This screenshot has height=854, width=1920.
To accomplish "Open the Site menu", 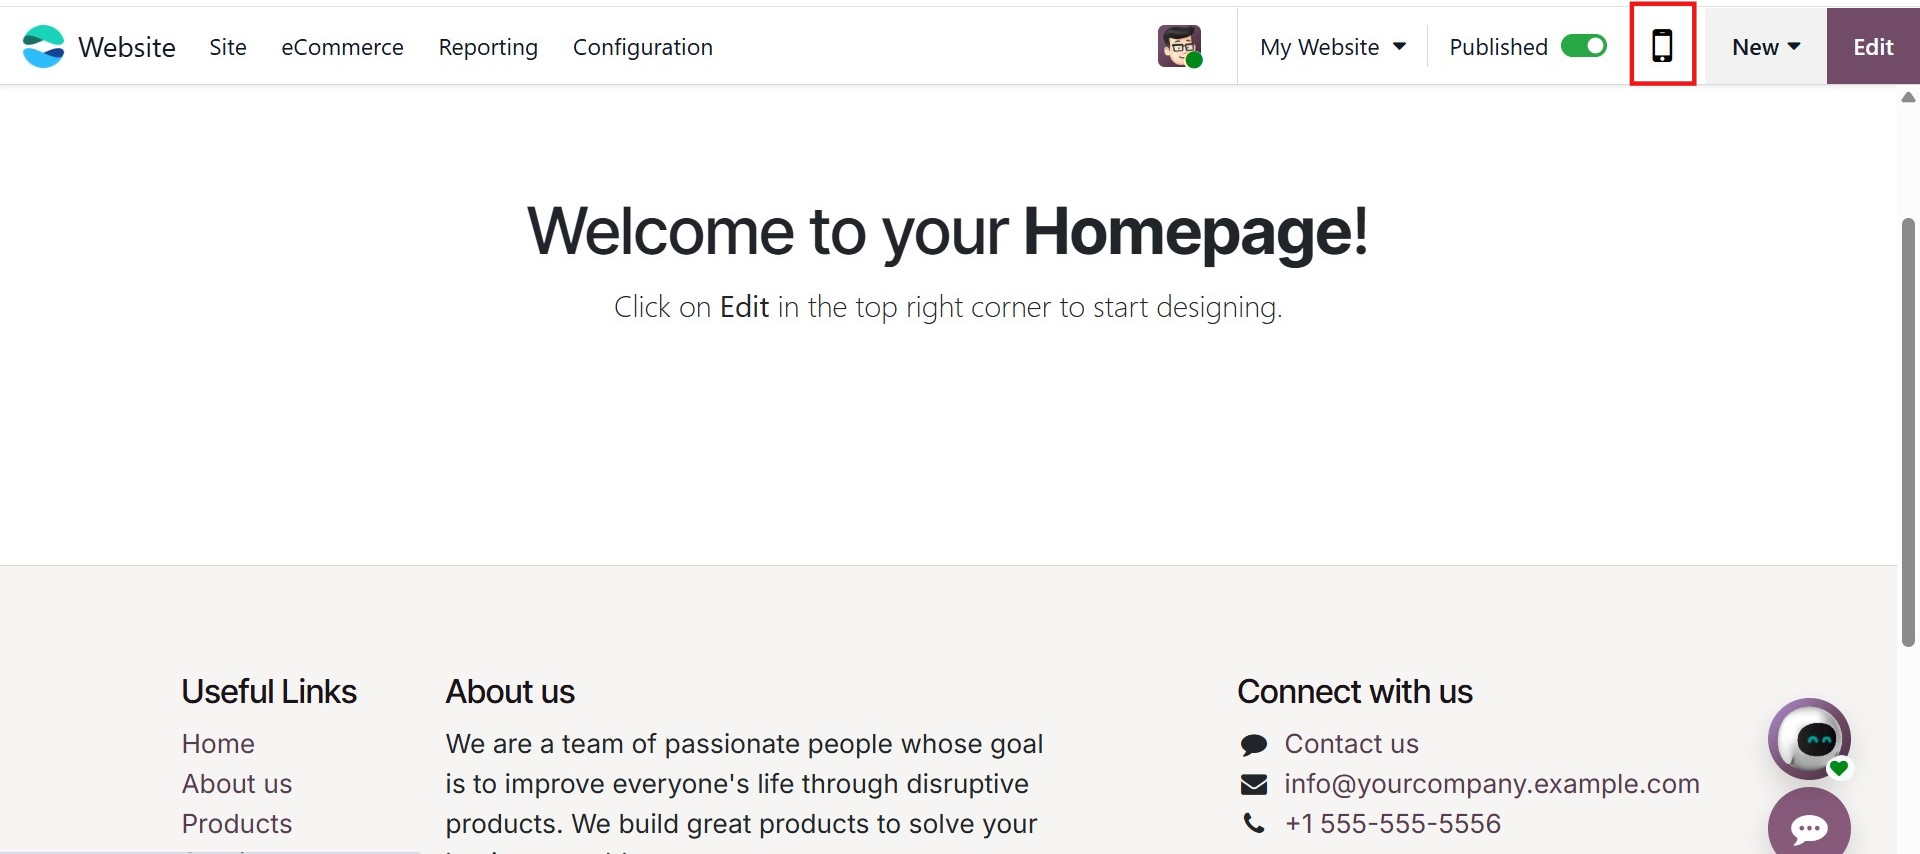I will [228, 47].
